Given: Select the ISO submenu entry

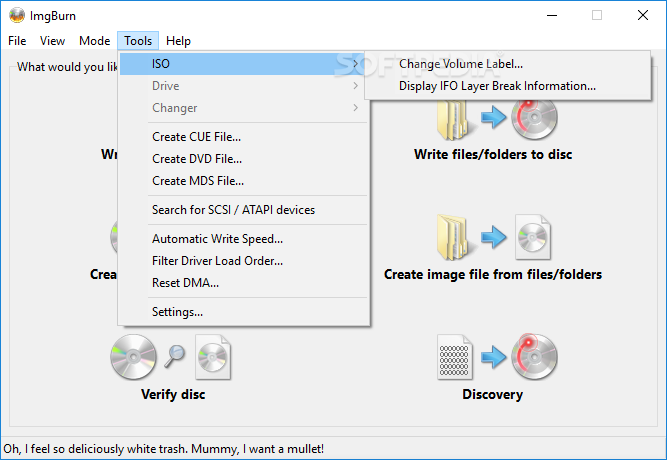Looking at the screenshot, I should [x=241, y=64].
